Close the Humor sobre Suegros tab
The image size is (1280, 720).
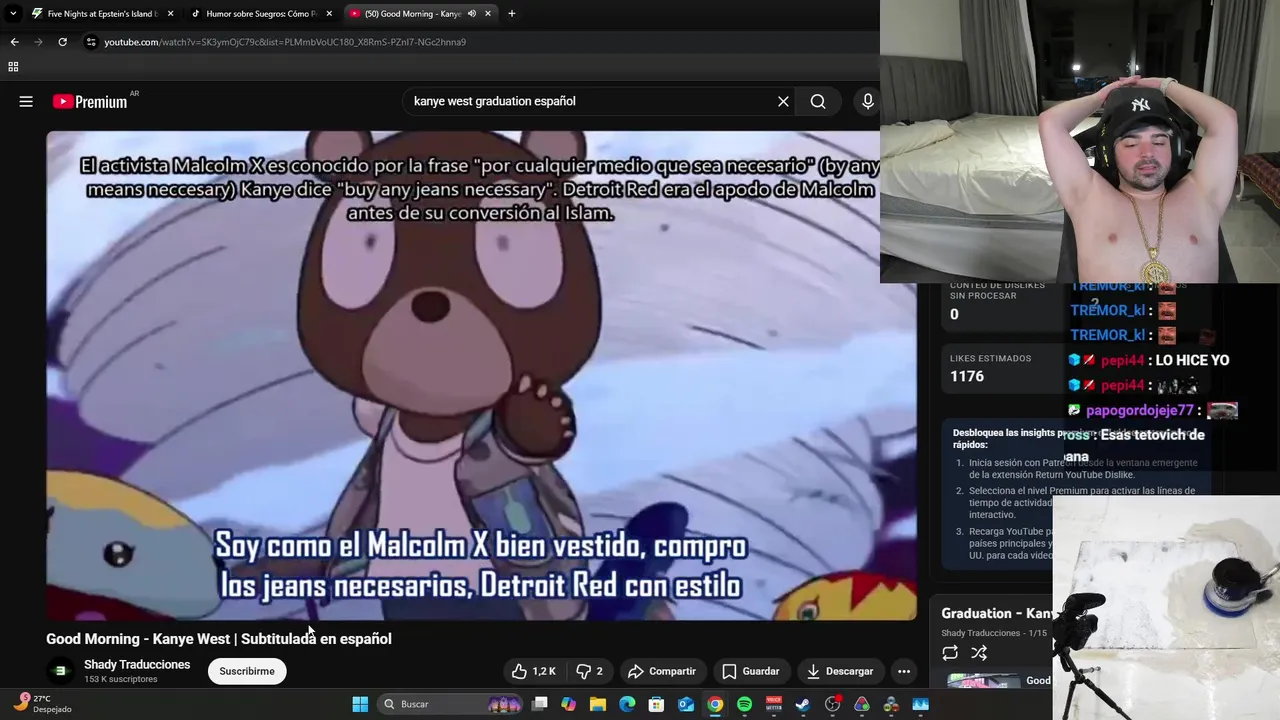click(x=330, y=13)
